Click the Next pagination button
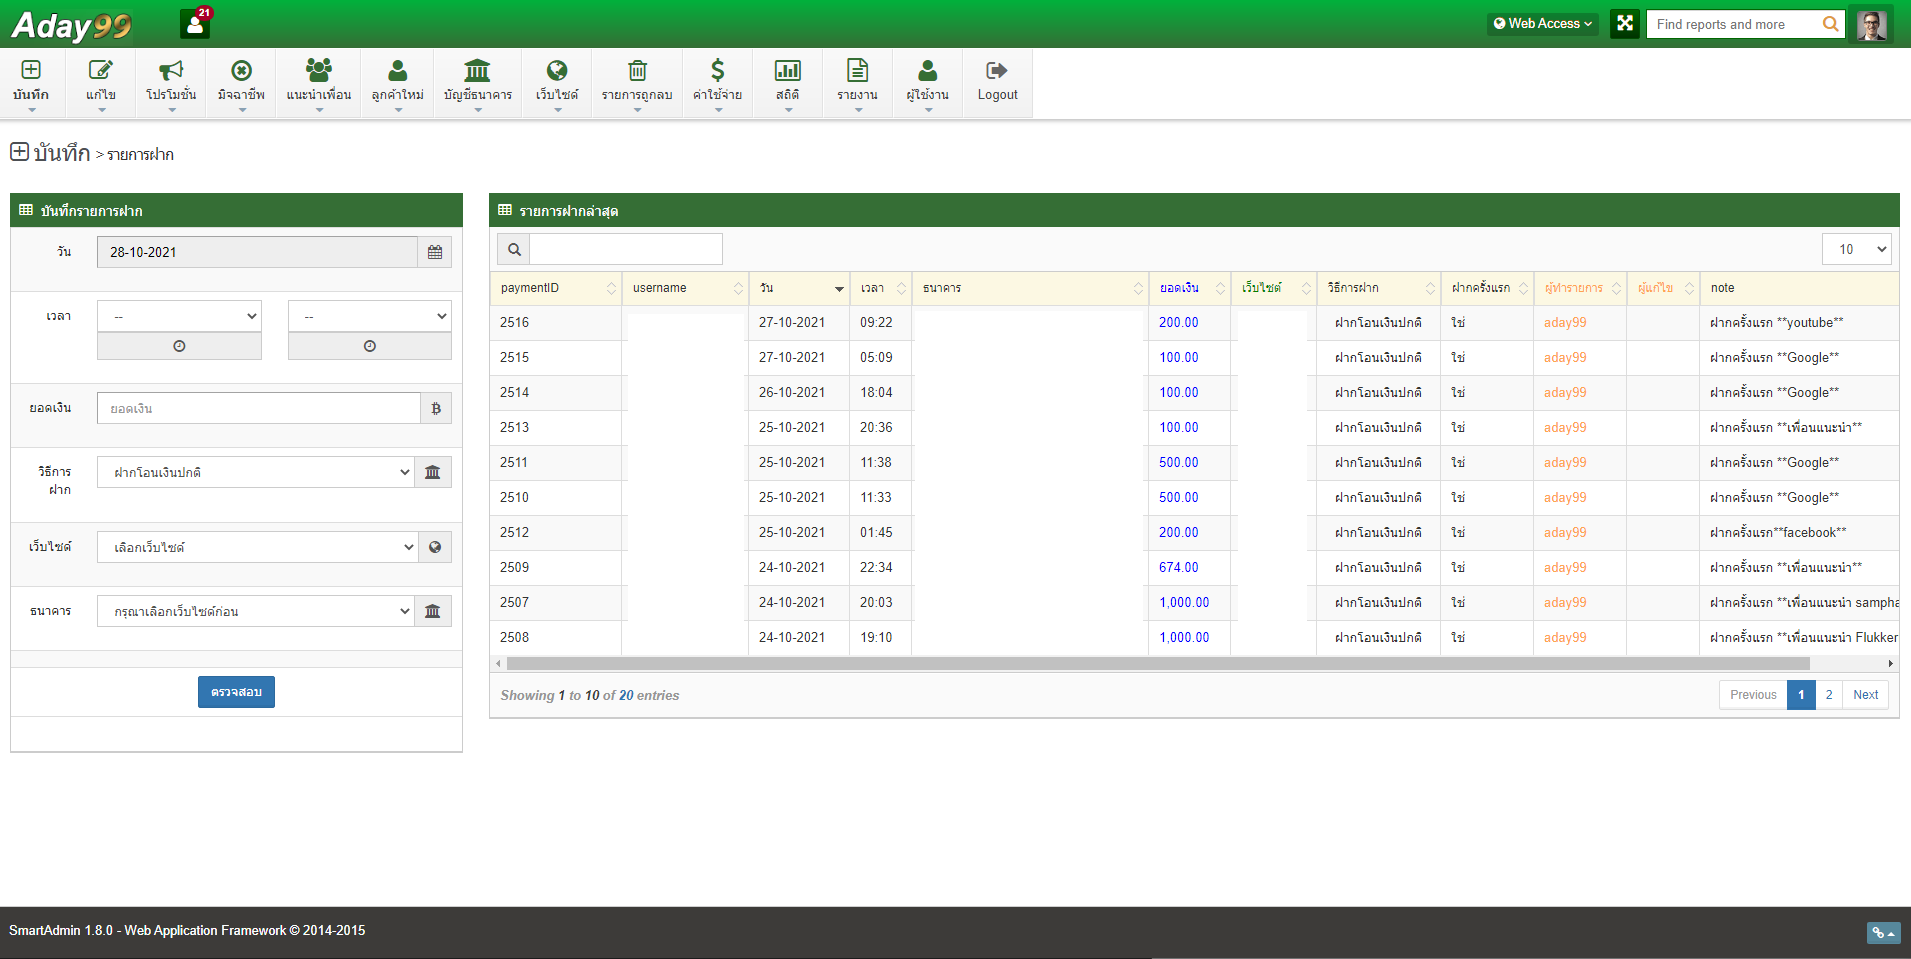The width and height of the screenshot is (1911, 959). [1865, 695]
